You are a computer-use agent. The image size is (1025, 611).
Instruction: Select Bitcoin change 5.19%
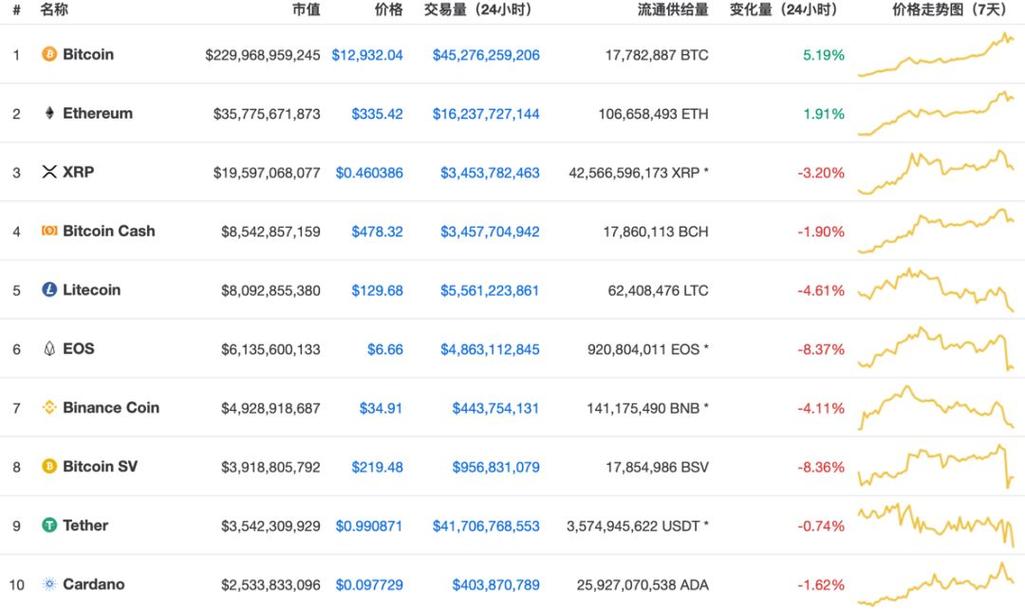pyautogui.click(x=824, y=55)
